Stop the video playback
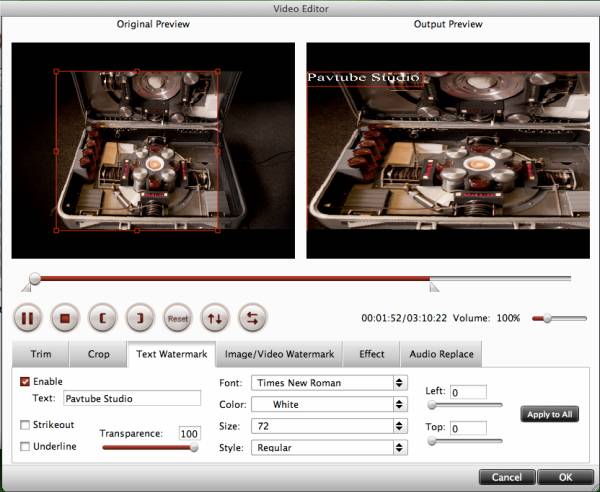Image resolution: width=600 pixels, height=492 pixels. click(65, 318)
